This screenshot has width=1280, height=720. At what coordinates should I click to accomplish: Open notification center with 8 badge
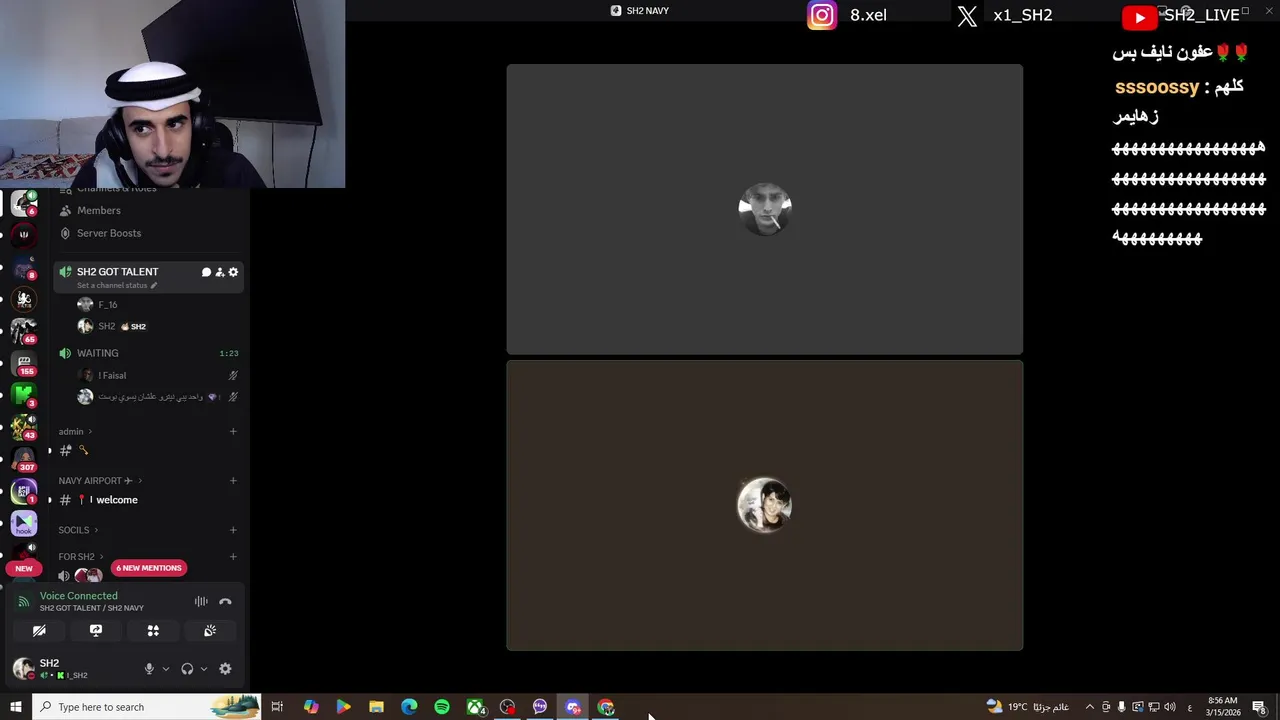(x=1259, y=707)
